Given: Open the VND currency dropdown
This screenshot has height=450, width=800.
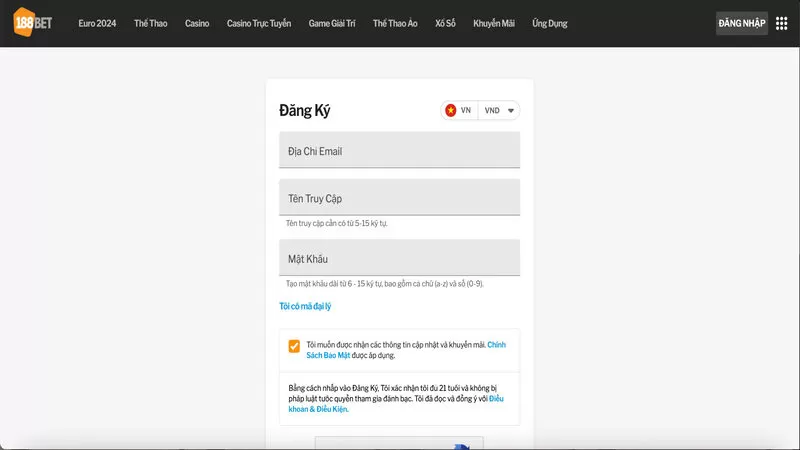Looking at the screenshot, I should pos(499,111).
